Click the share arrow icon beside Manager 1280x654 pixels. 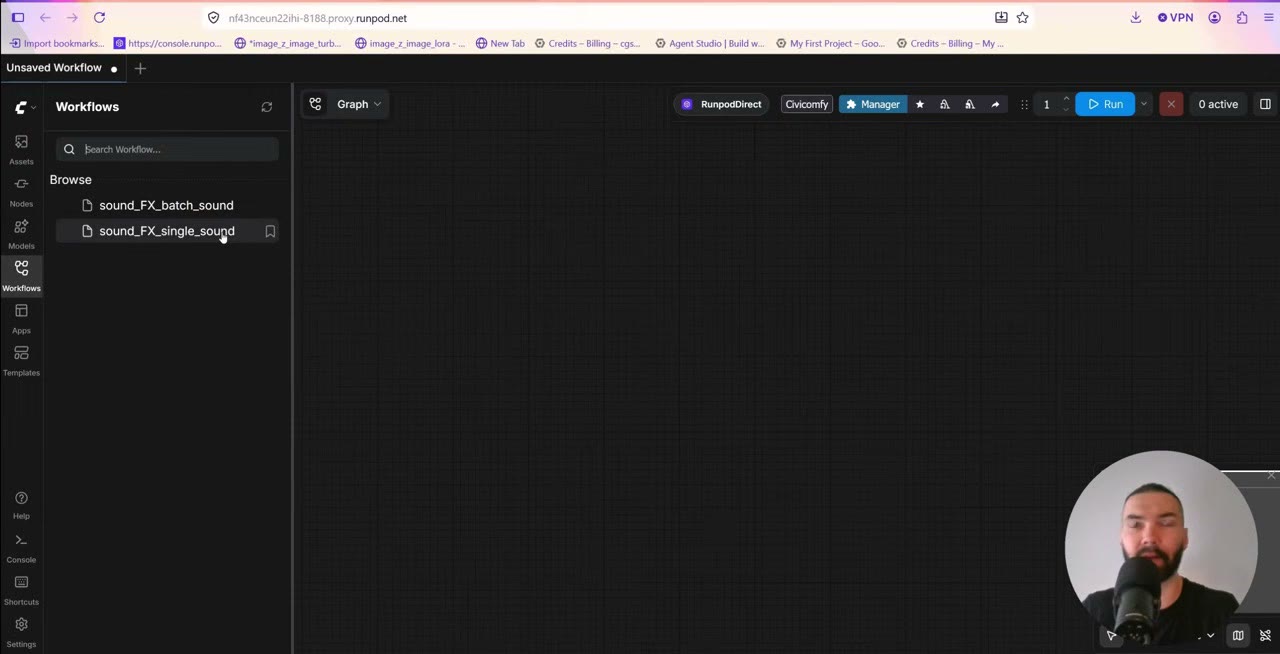[x=995, y=104]
